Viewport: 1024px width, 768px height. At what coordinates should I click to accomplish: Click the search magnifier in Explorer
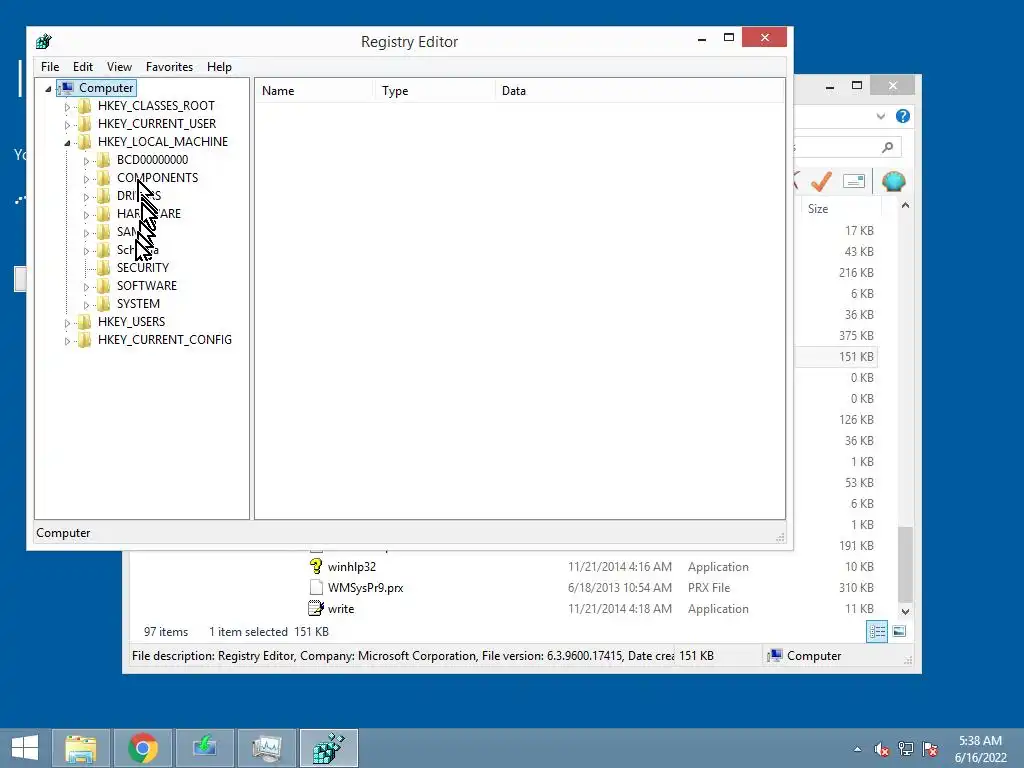tap(887, 148)
